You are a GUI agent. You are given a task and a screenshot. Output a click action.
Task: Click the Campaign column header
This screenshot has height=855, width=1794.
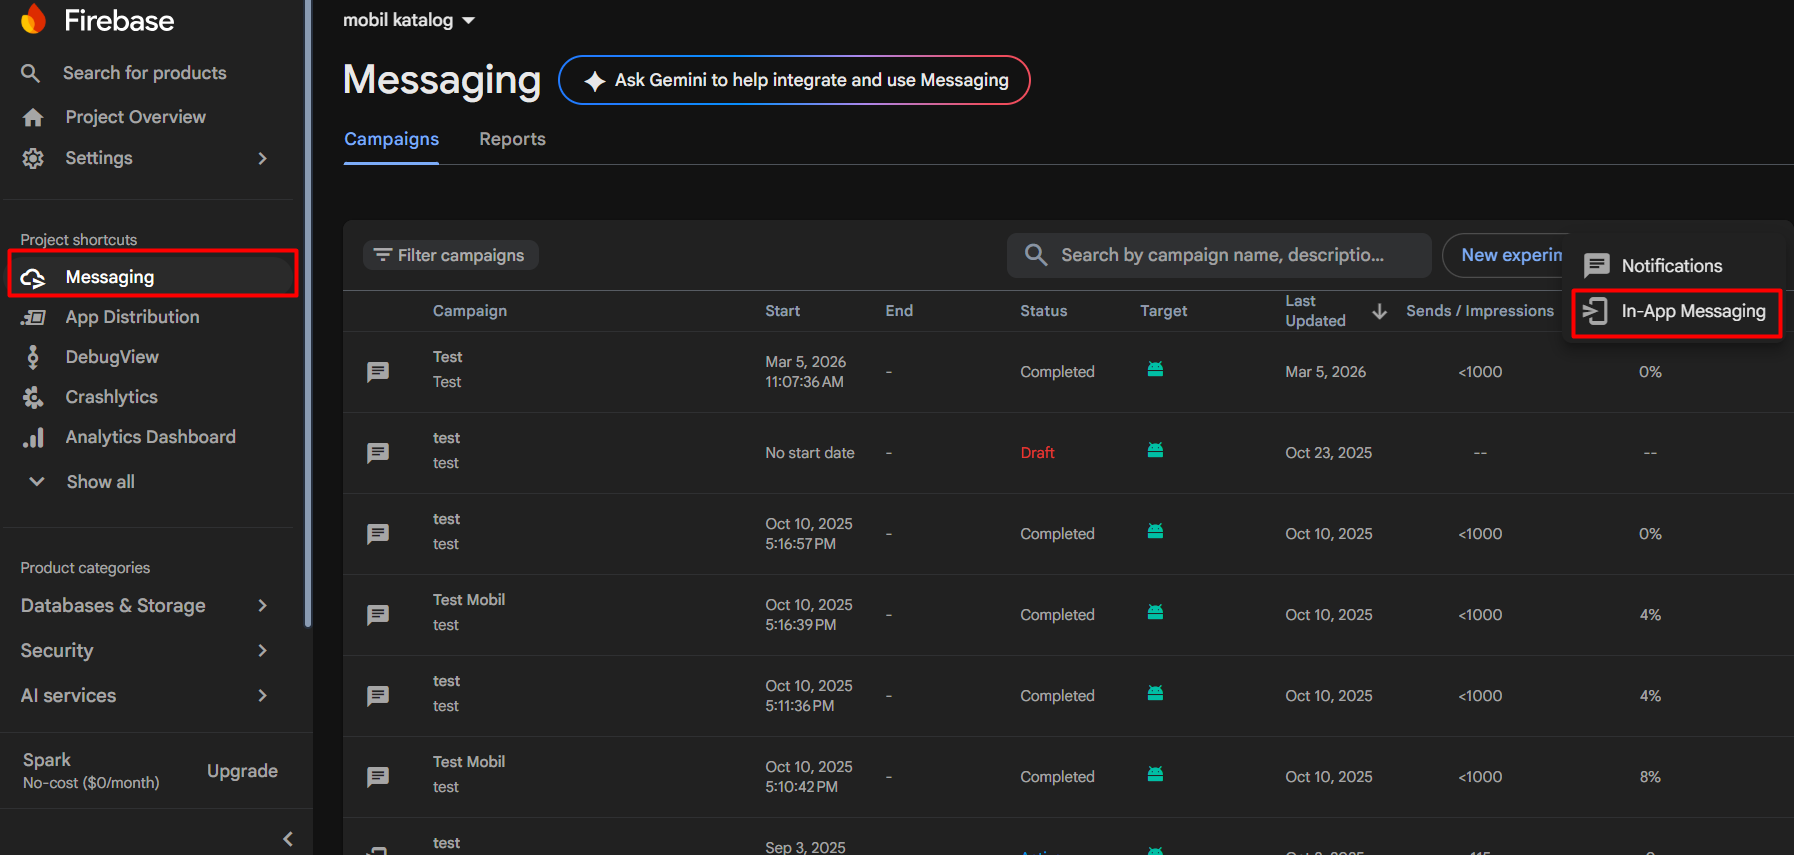tap(470, 311)
